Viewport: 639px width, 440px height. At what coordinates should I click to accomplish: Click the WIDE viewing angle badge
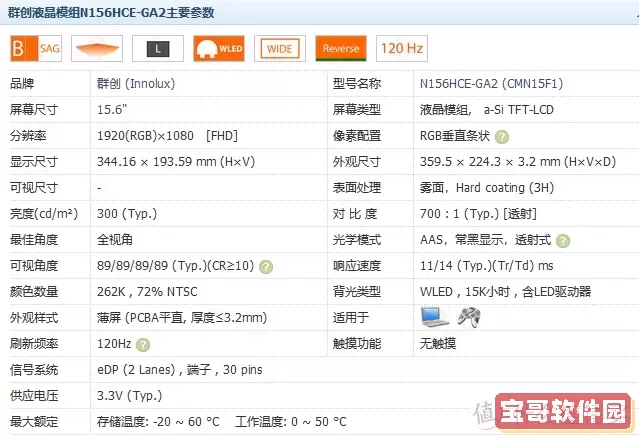point(280,48)
